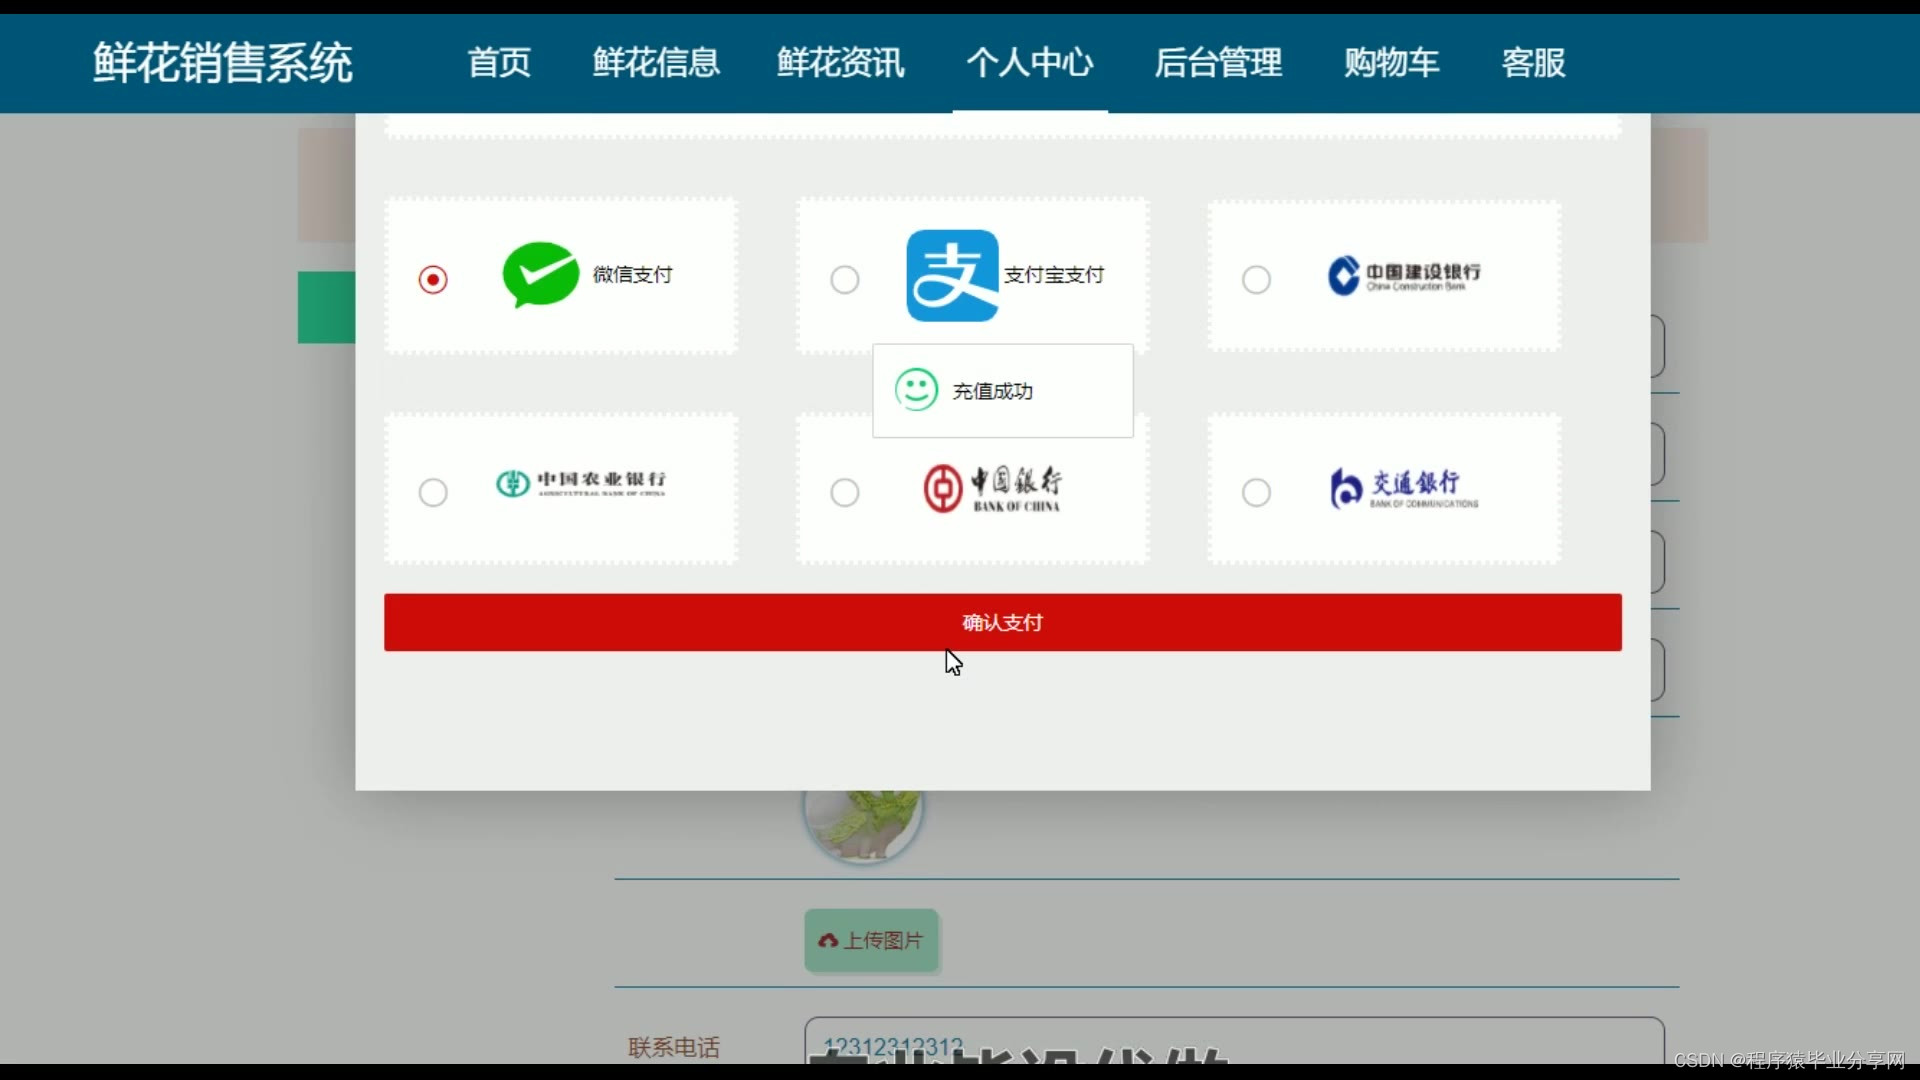Image resolution: width=1920 pixels, height=1080 pixels.
Task: Click the 上传图片 upload button
Action: [871, 940]
